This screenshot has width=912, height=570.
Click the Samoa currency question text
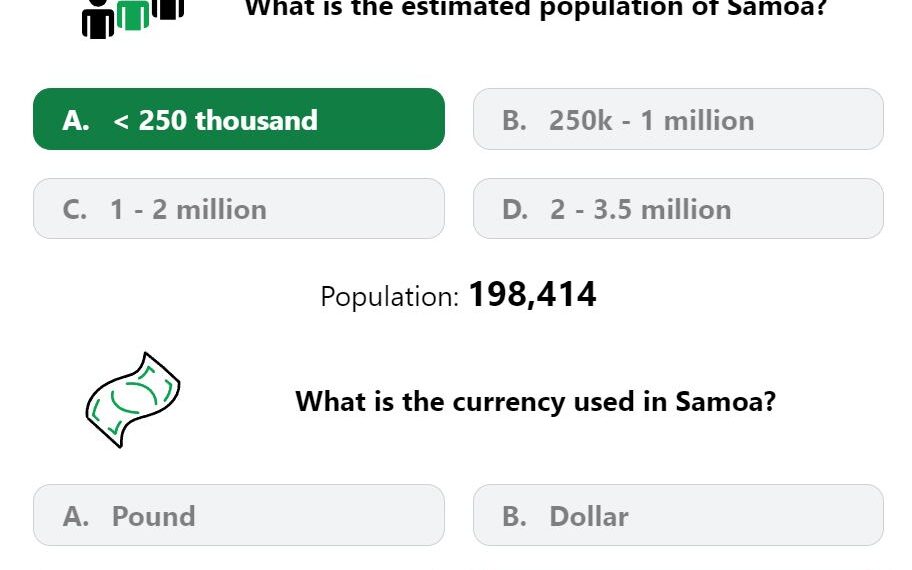(x=536, y=401)
